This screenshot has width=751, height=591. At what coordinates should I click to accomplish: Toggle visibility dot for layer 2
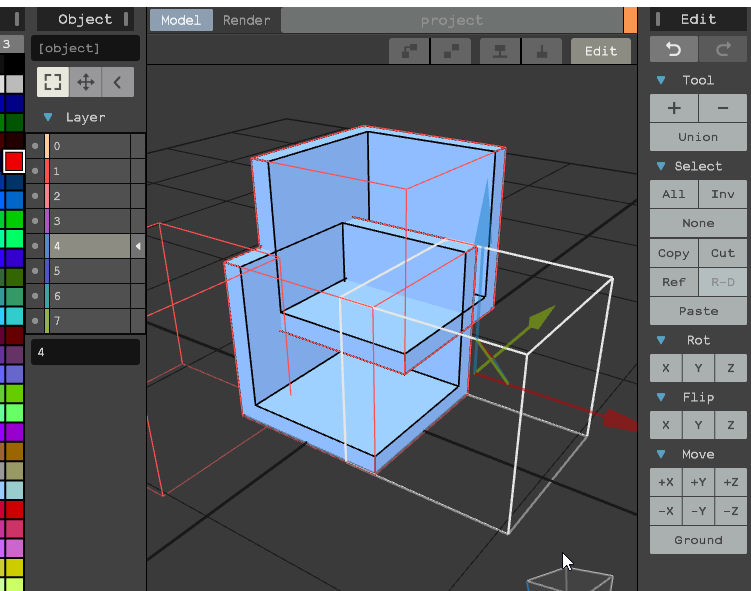[x=35, y=196]
